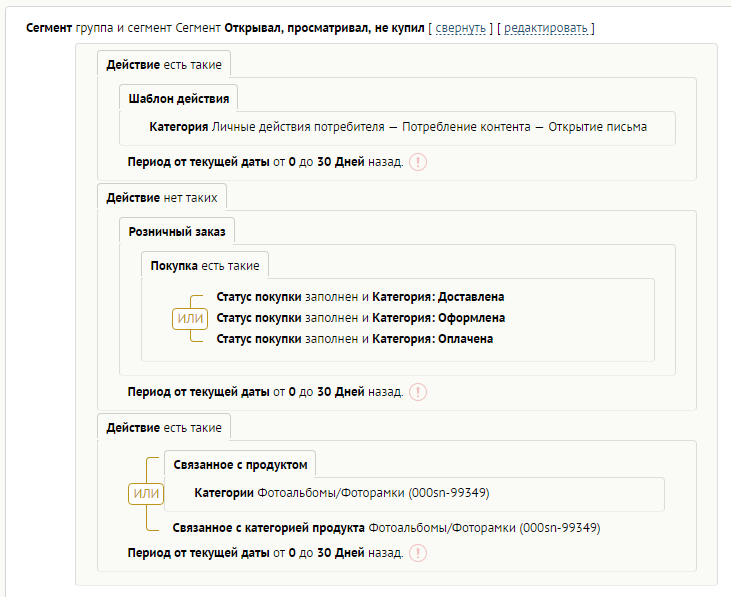Click the Покупка есть такие header
The image size is (731, 597).
click(205, 265)
